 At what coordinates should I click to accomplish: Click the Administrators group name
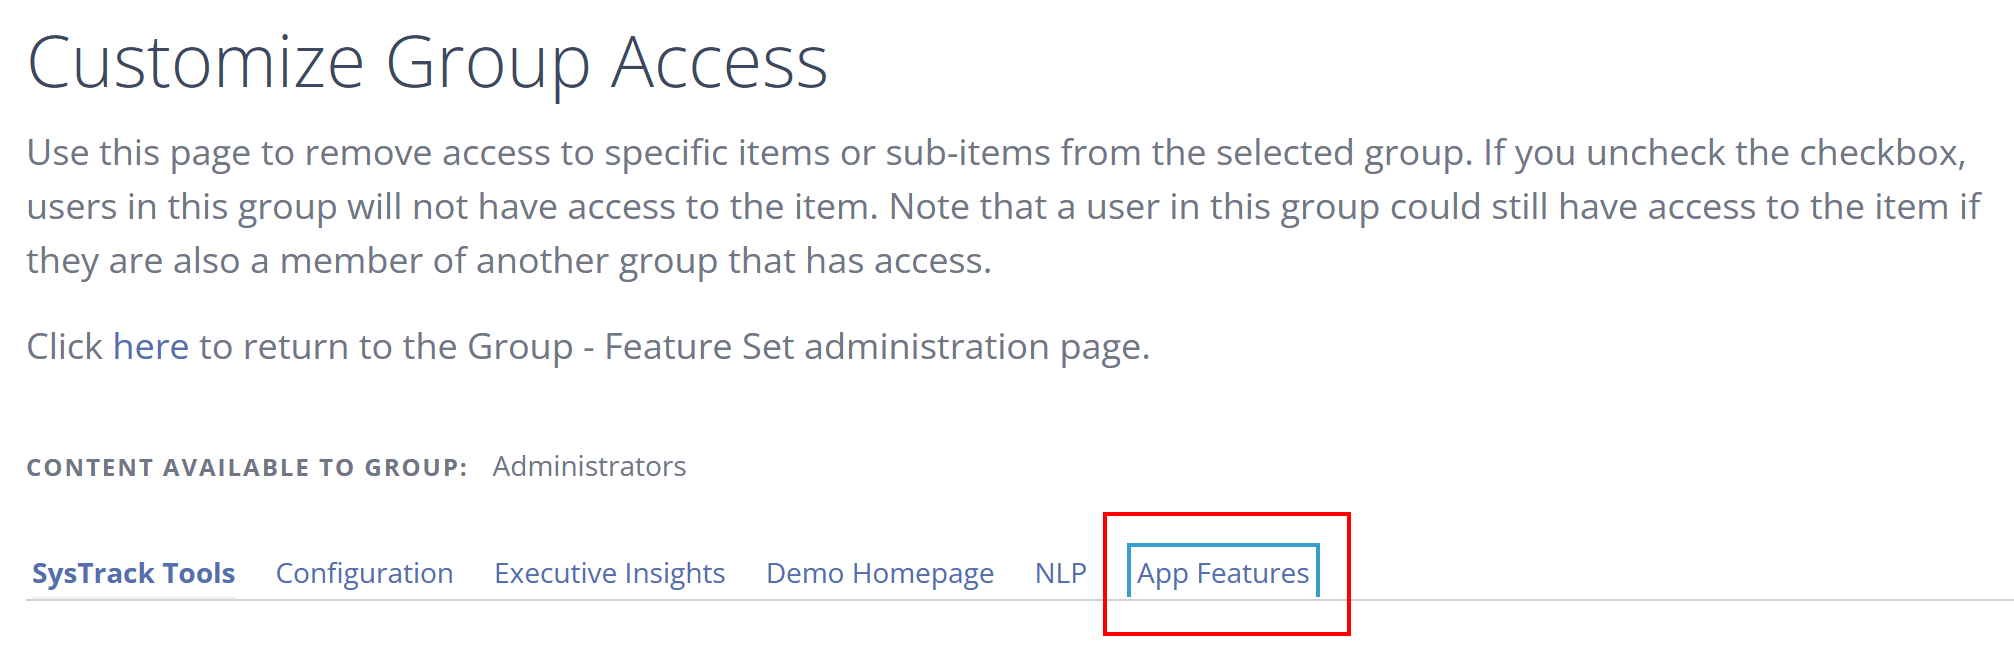[589, 466]
